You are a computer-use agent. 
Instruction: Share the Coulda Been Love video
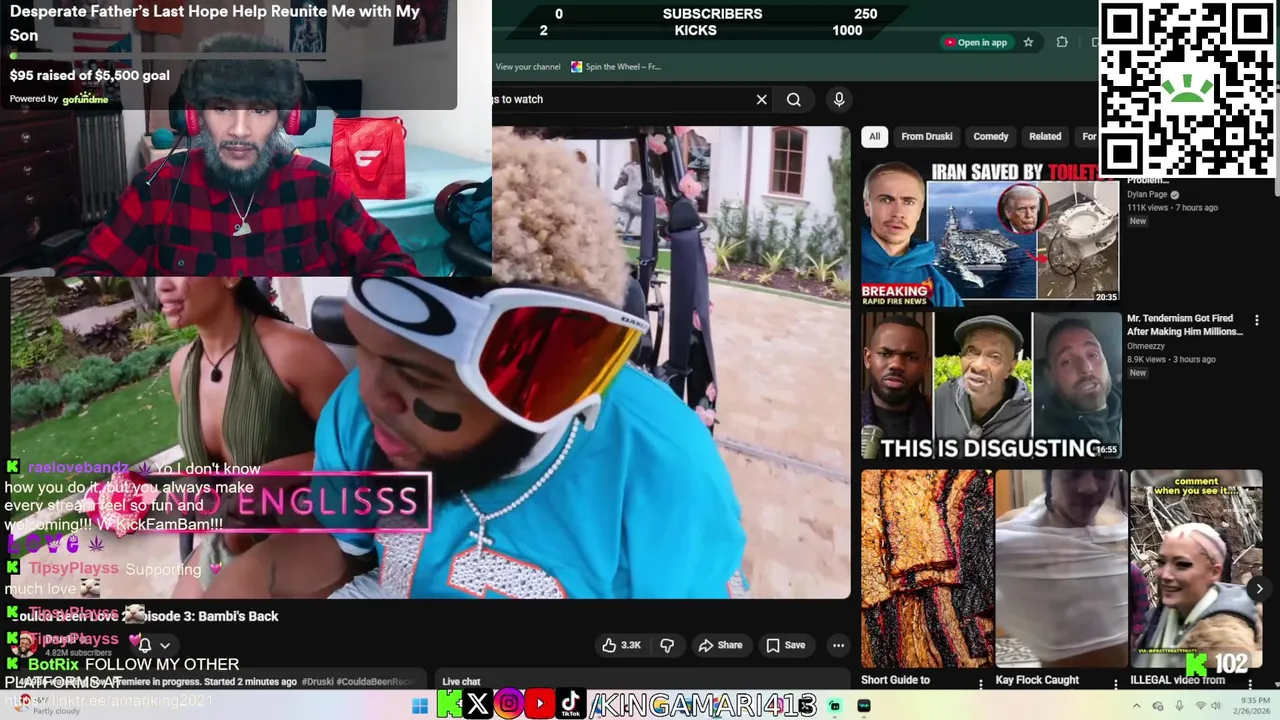pos(720,645)
